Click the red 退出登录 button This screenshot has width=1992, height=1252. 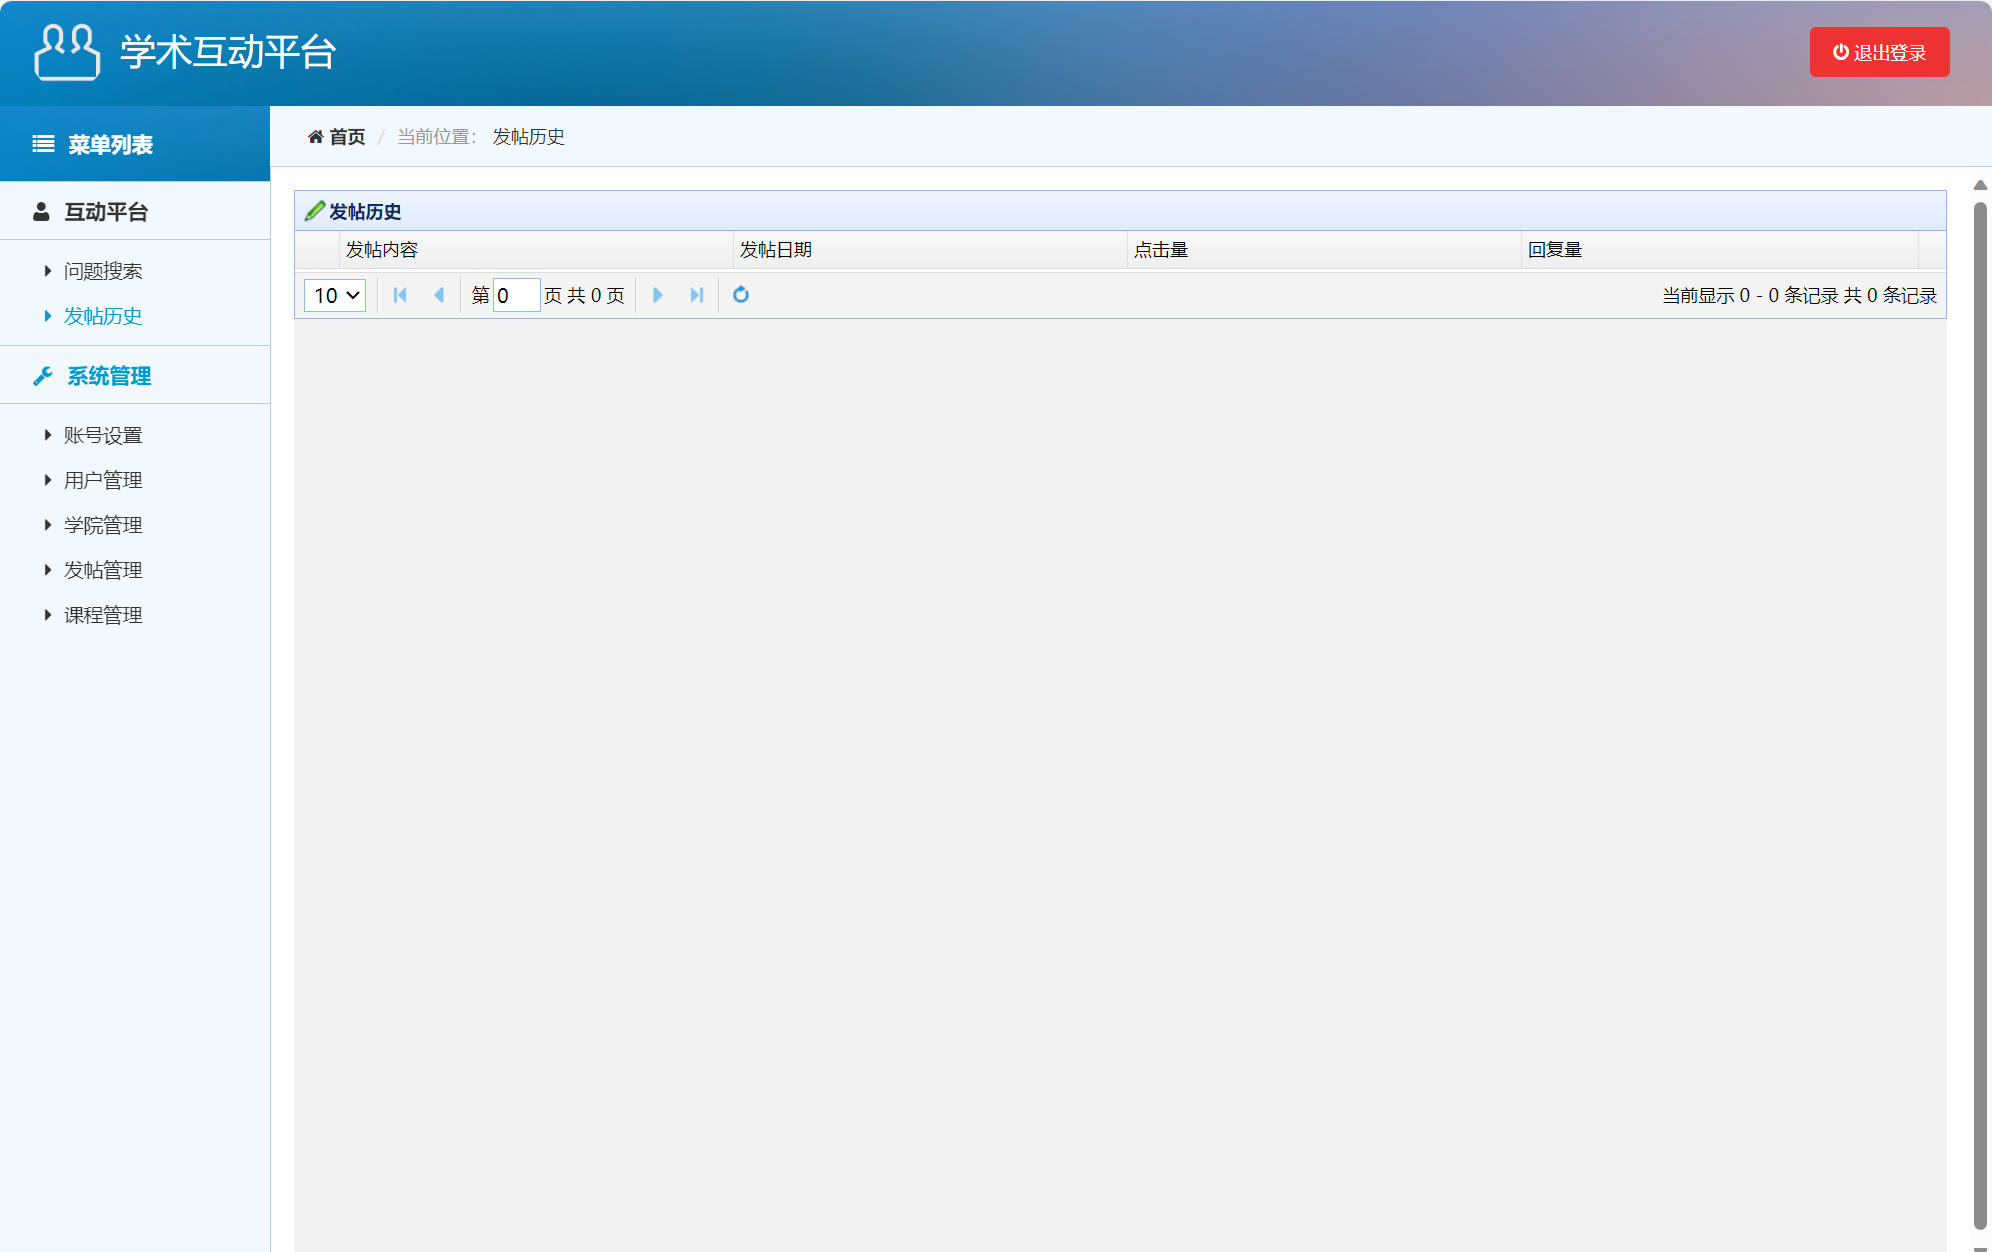pos(1878,52)
